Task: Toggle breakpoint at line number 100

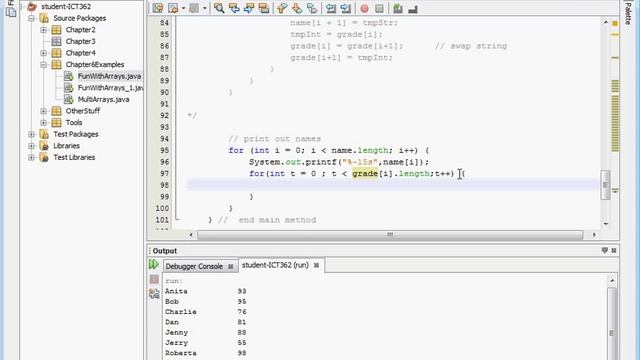Action: pyautogui.click(x=162, y=208)
